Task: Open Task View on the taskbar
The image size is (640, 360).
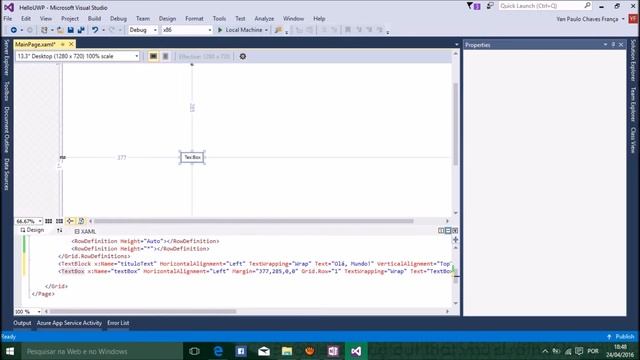Action: tap(195, 351)
